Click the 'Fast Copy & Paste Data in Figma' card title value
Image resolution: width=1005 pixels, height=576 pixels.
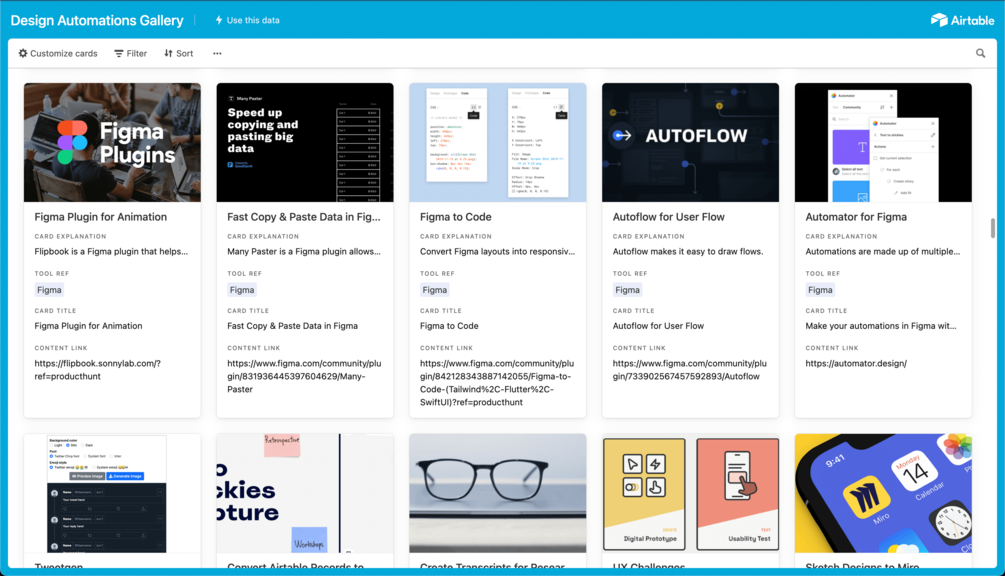coord(292,326)
